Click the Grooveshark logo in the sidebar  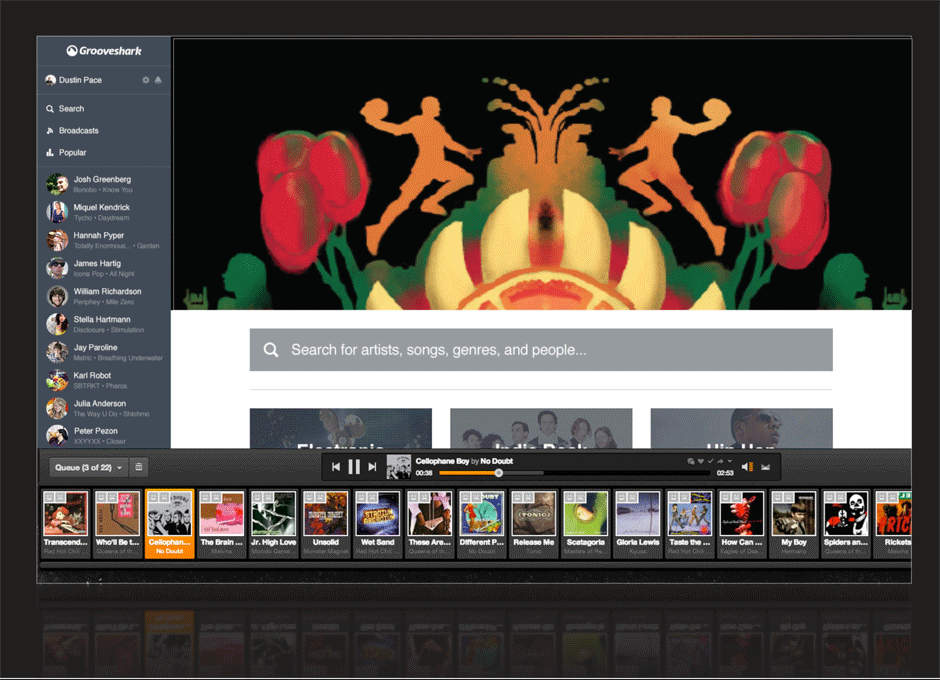[104, 51]
